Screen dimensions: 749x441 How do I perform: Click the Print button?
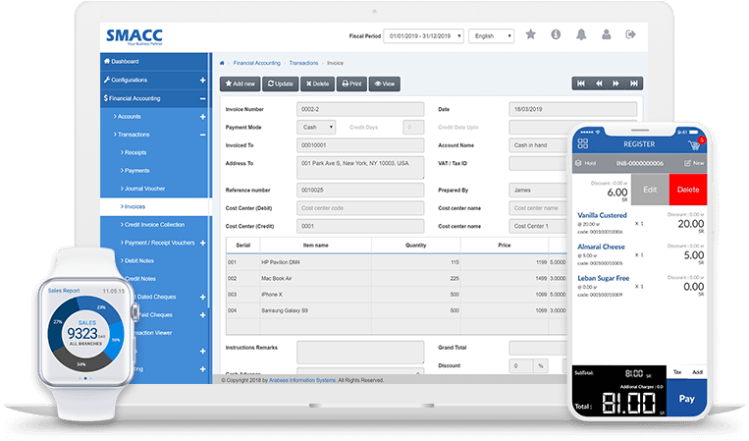click(352, 84)
